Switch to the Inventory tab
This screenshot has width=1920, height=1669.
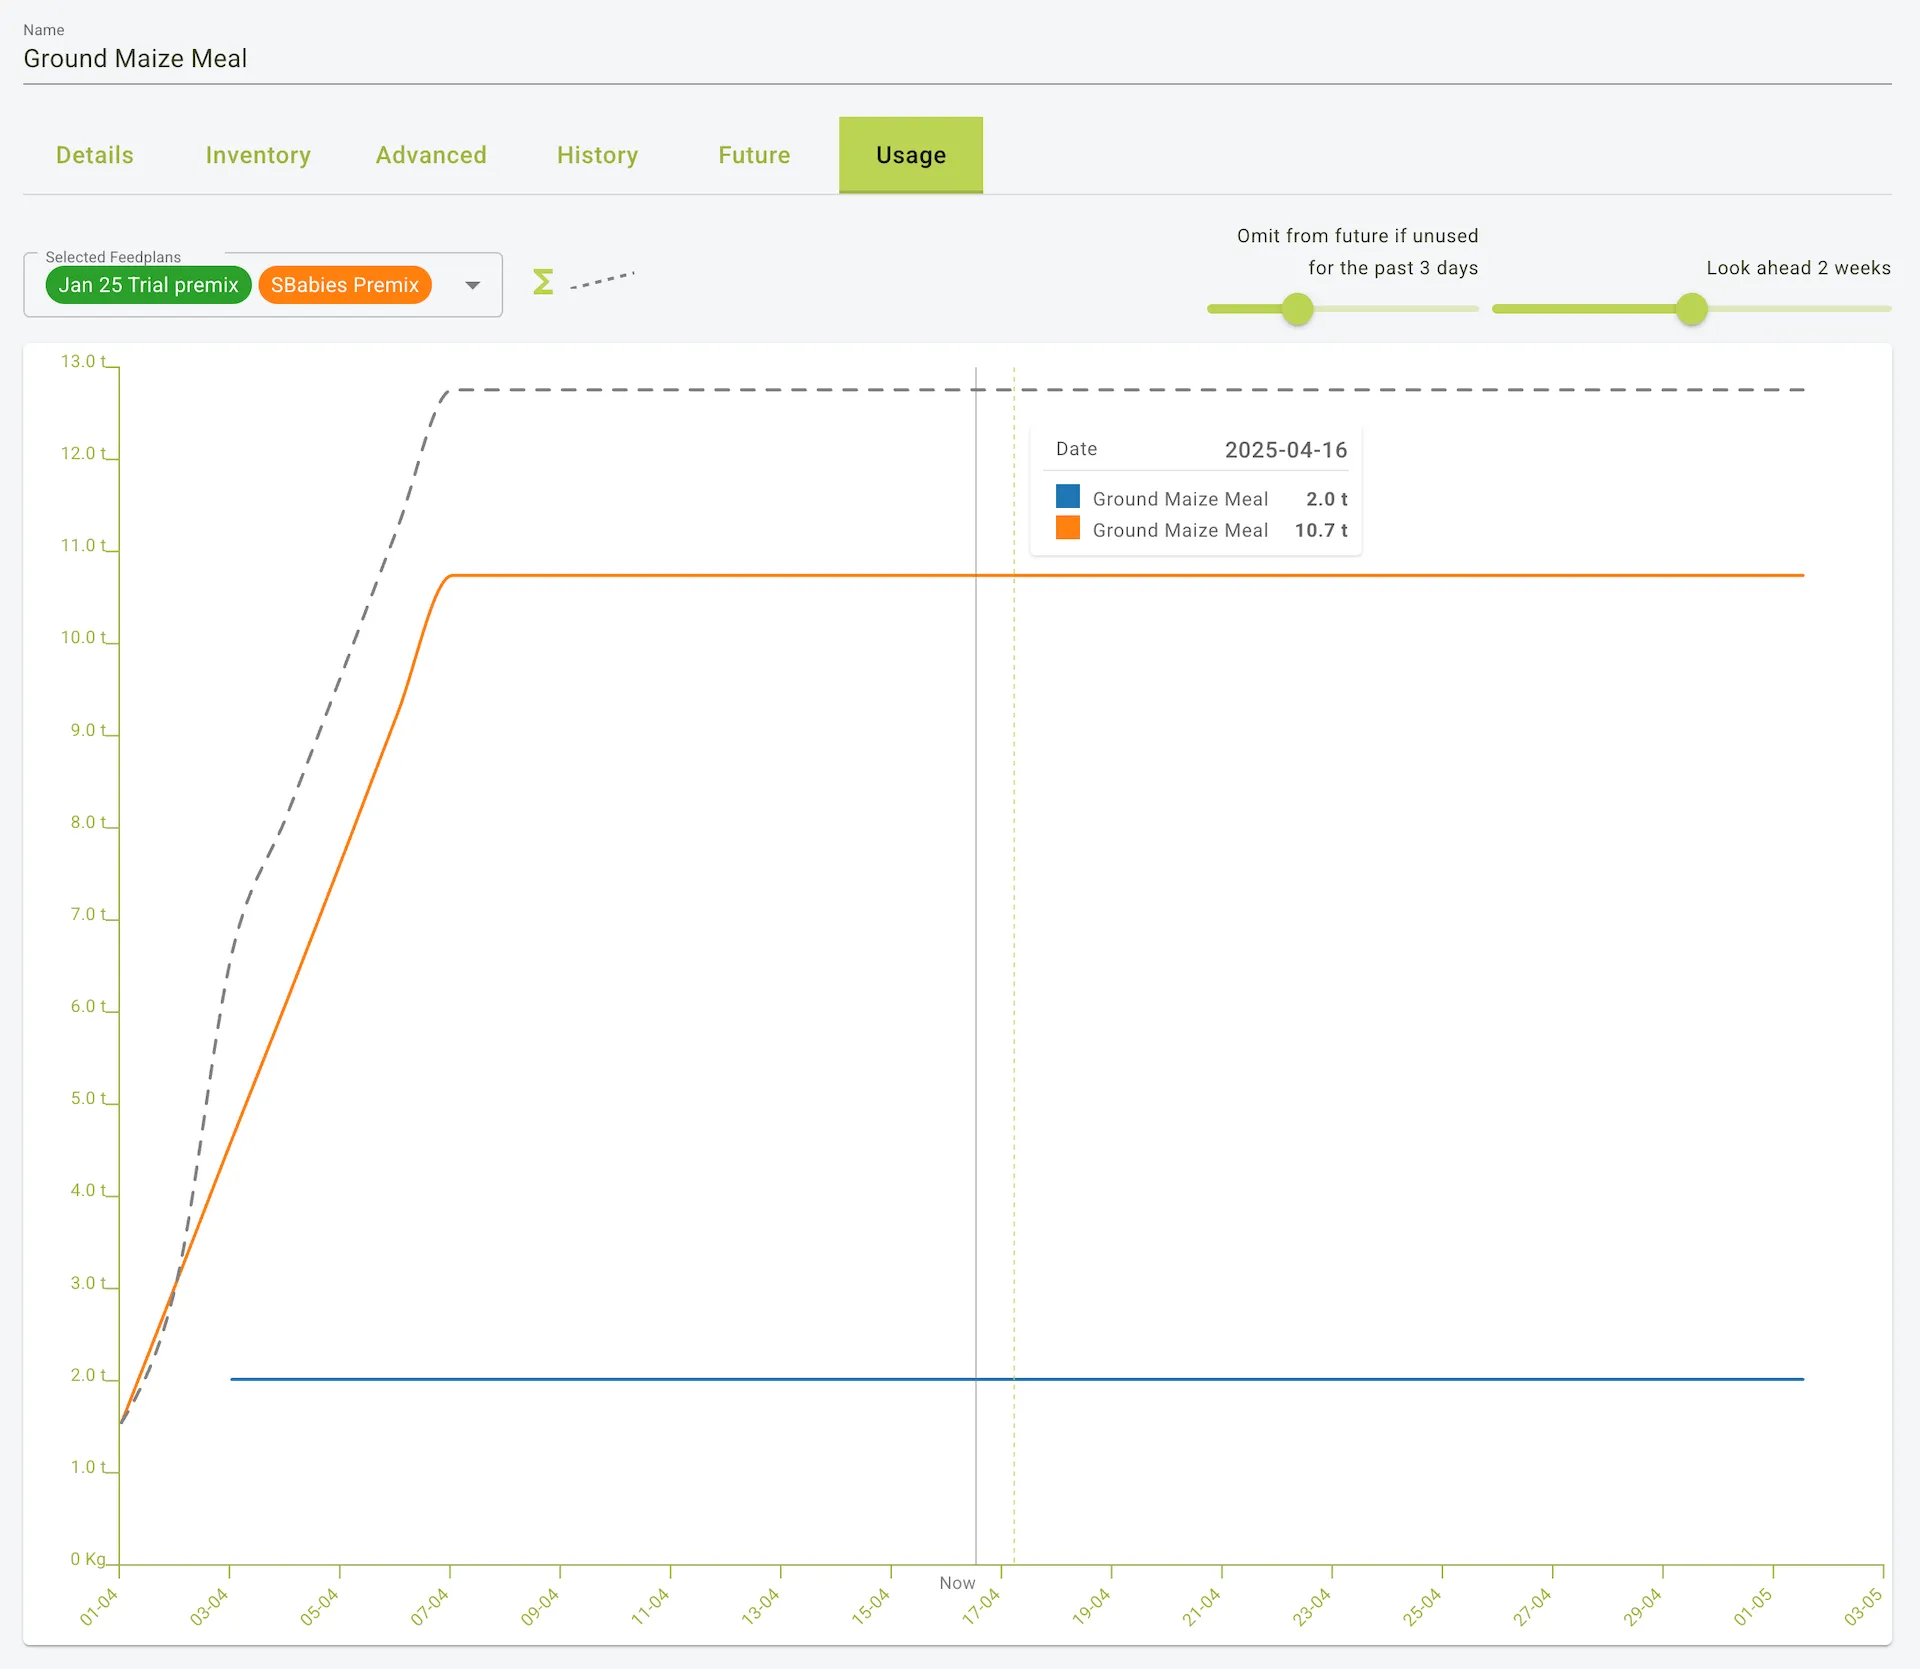tap(258, 155)
